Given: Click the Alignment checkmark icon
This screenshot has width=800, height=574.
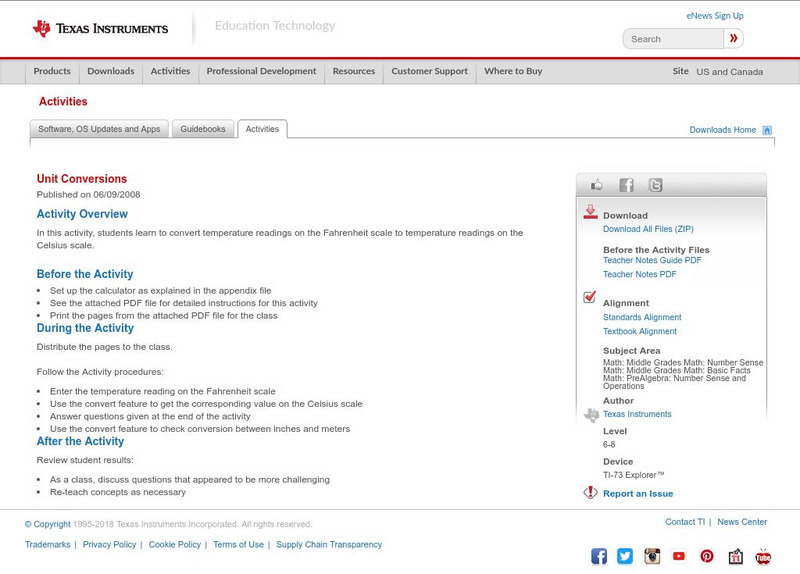Looking at the screenshot, I should pos(589,296).
